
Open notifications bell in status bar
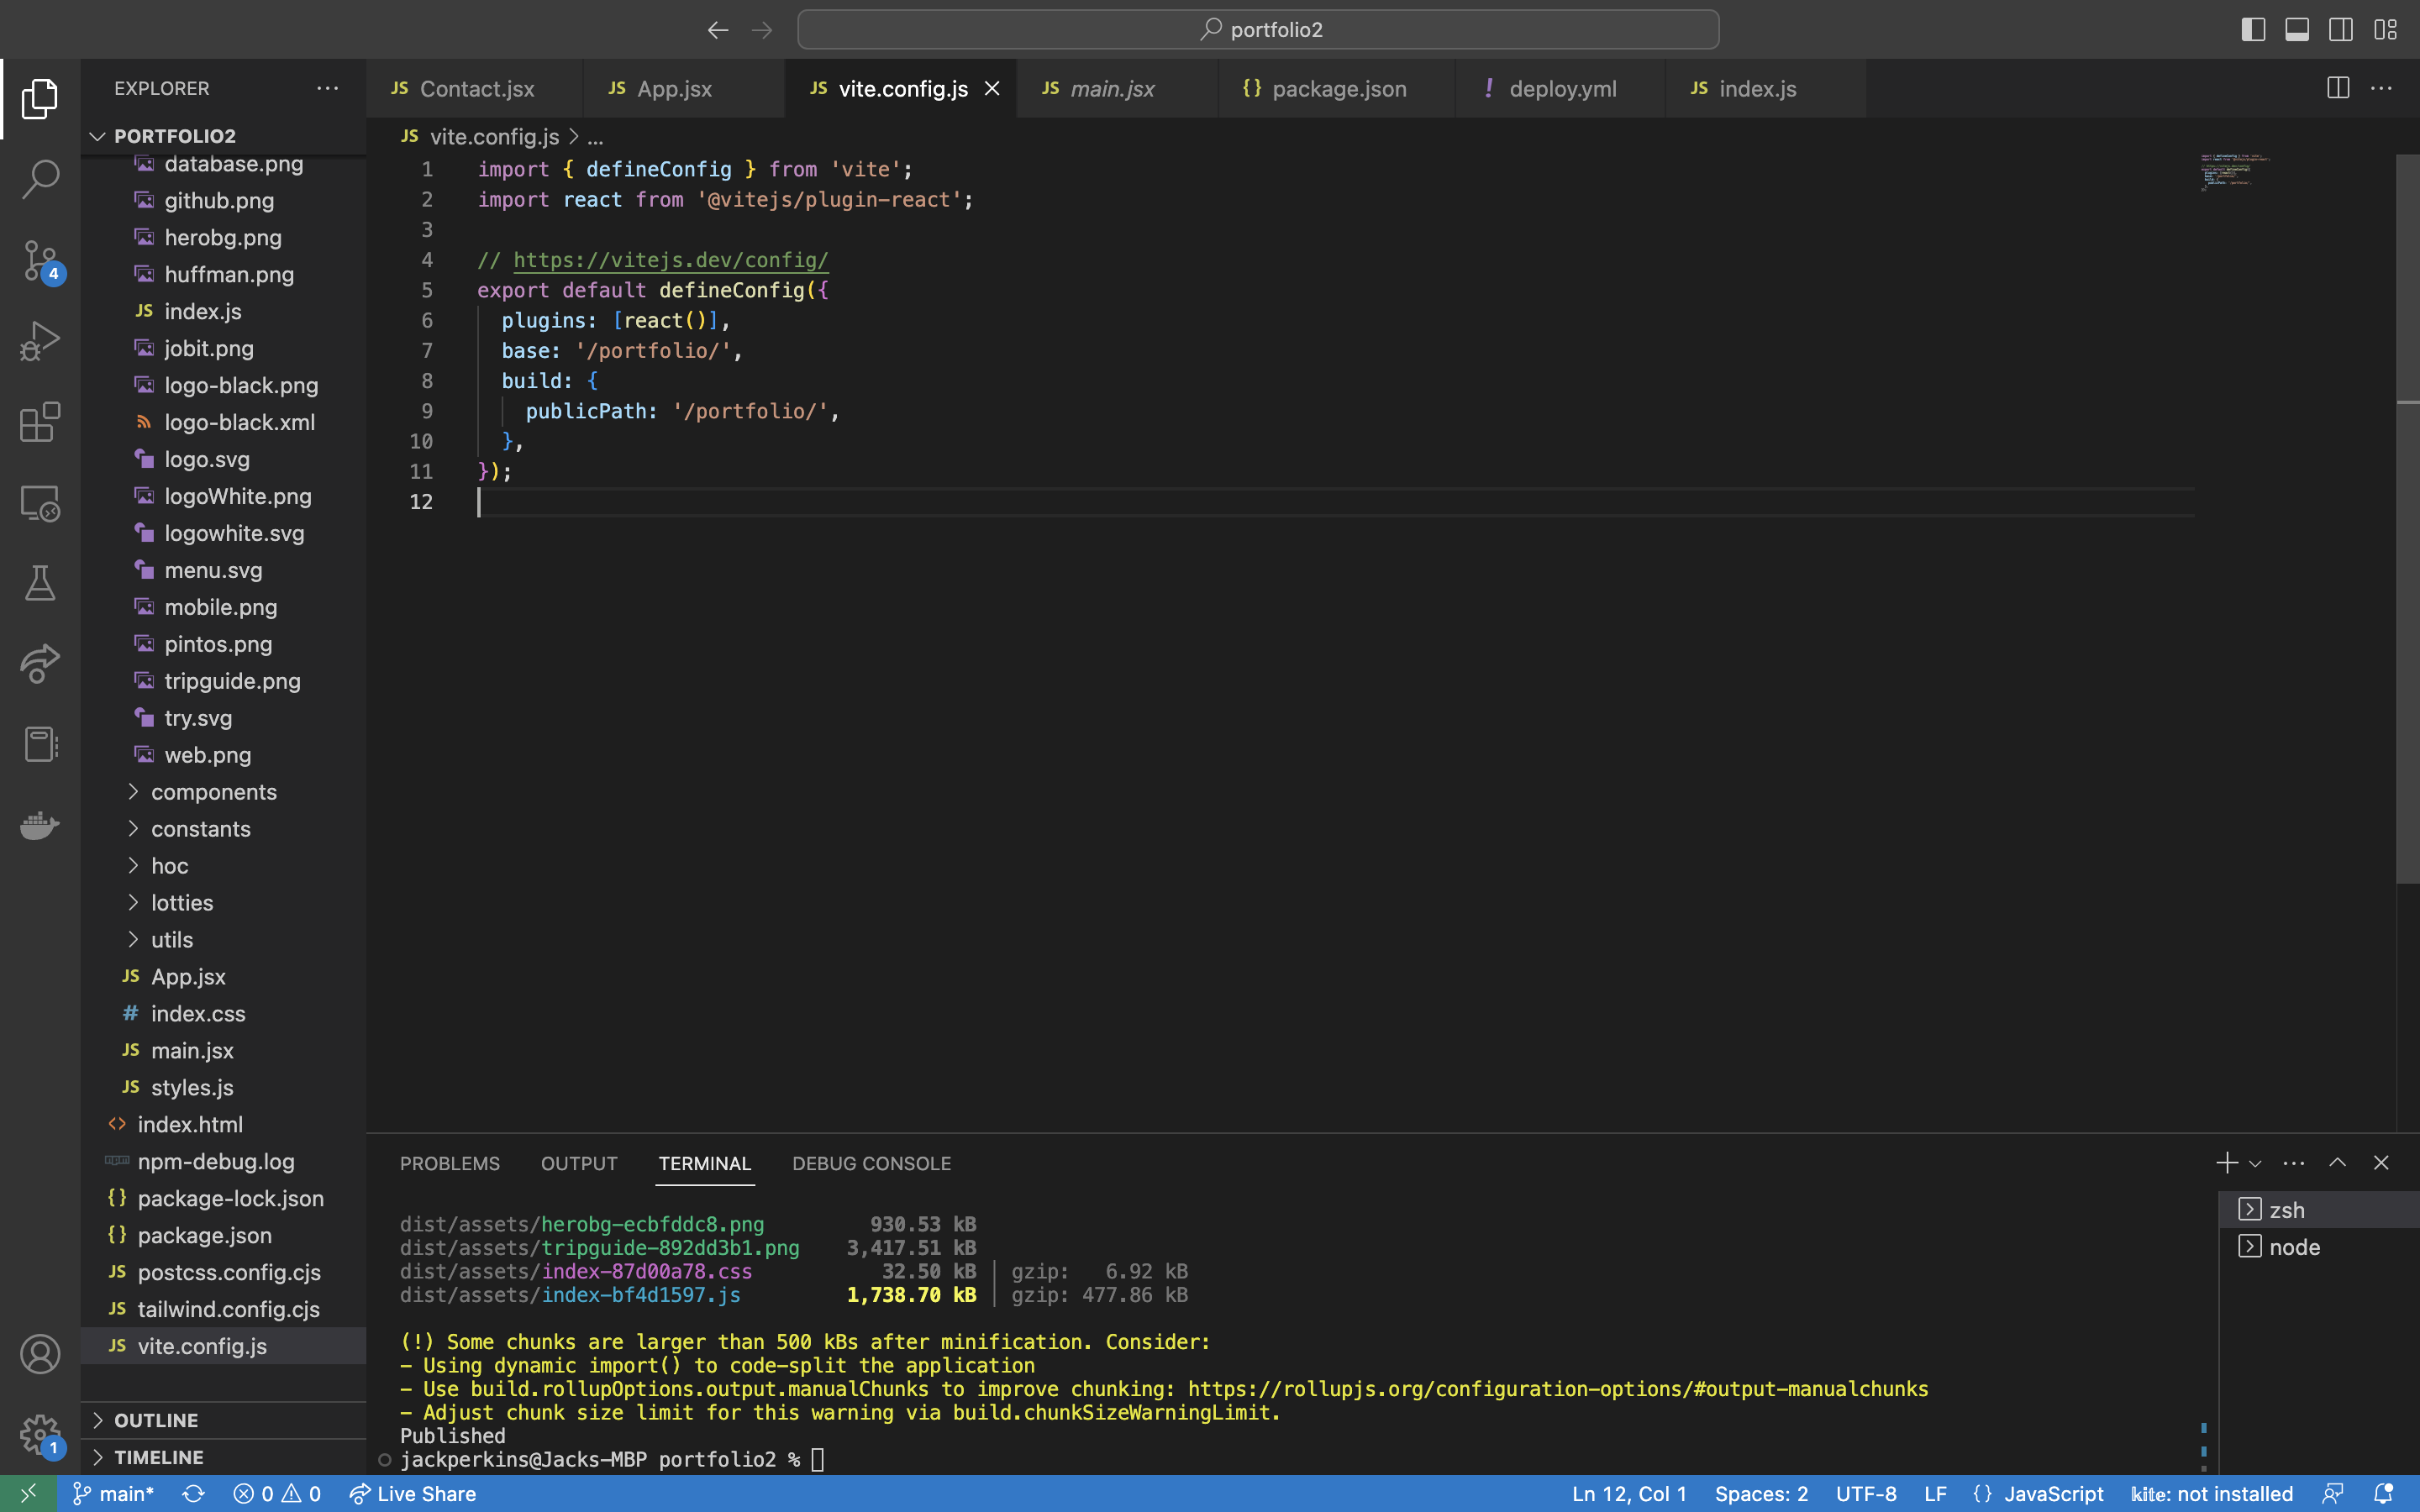[2383, 1494]
